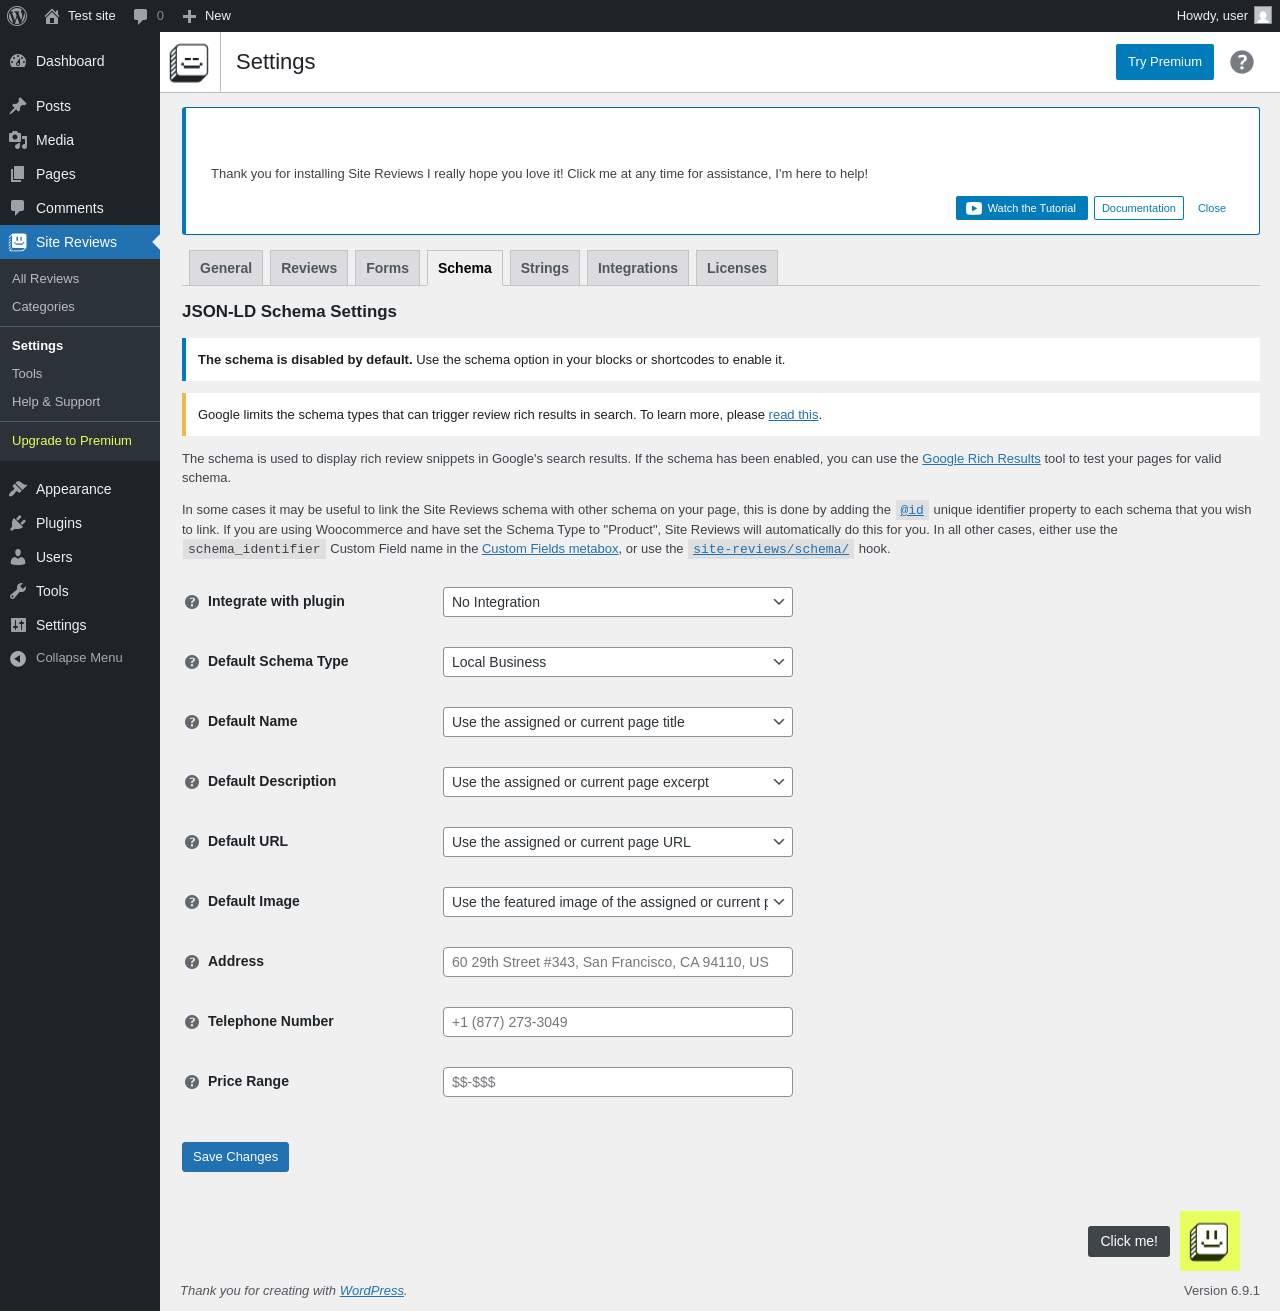The image size is (1280, 1311).
Task: Open the comments bubble in admin bar
Action: click(141, 16)
